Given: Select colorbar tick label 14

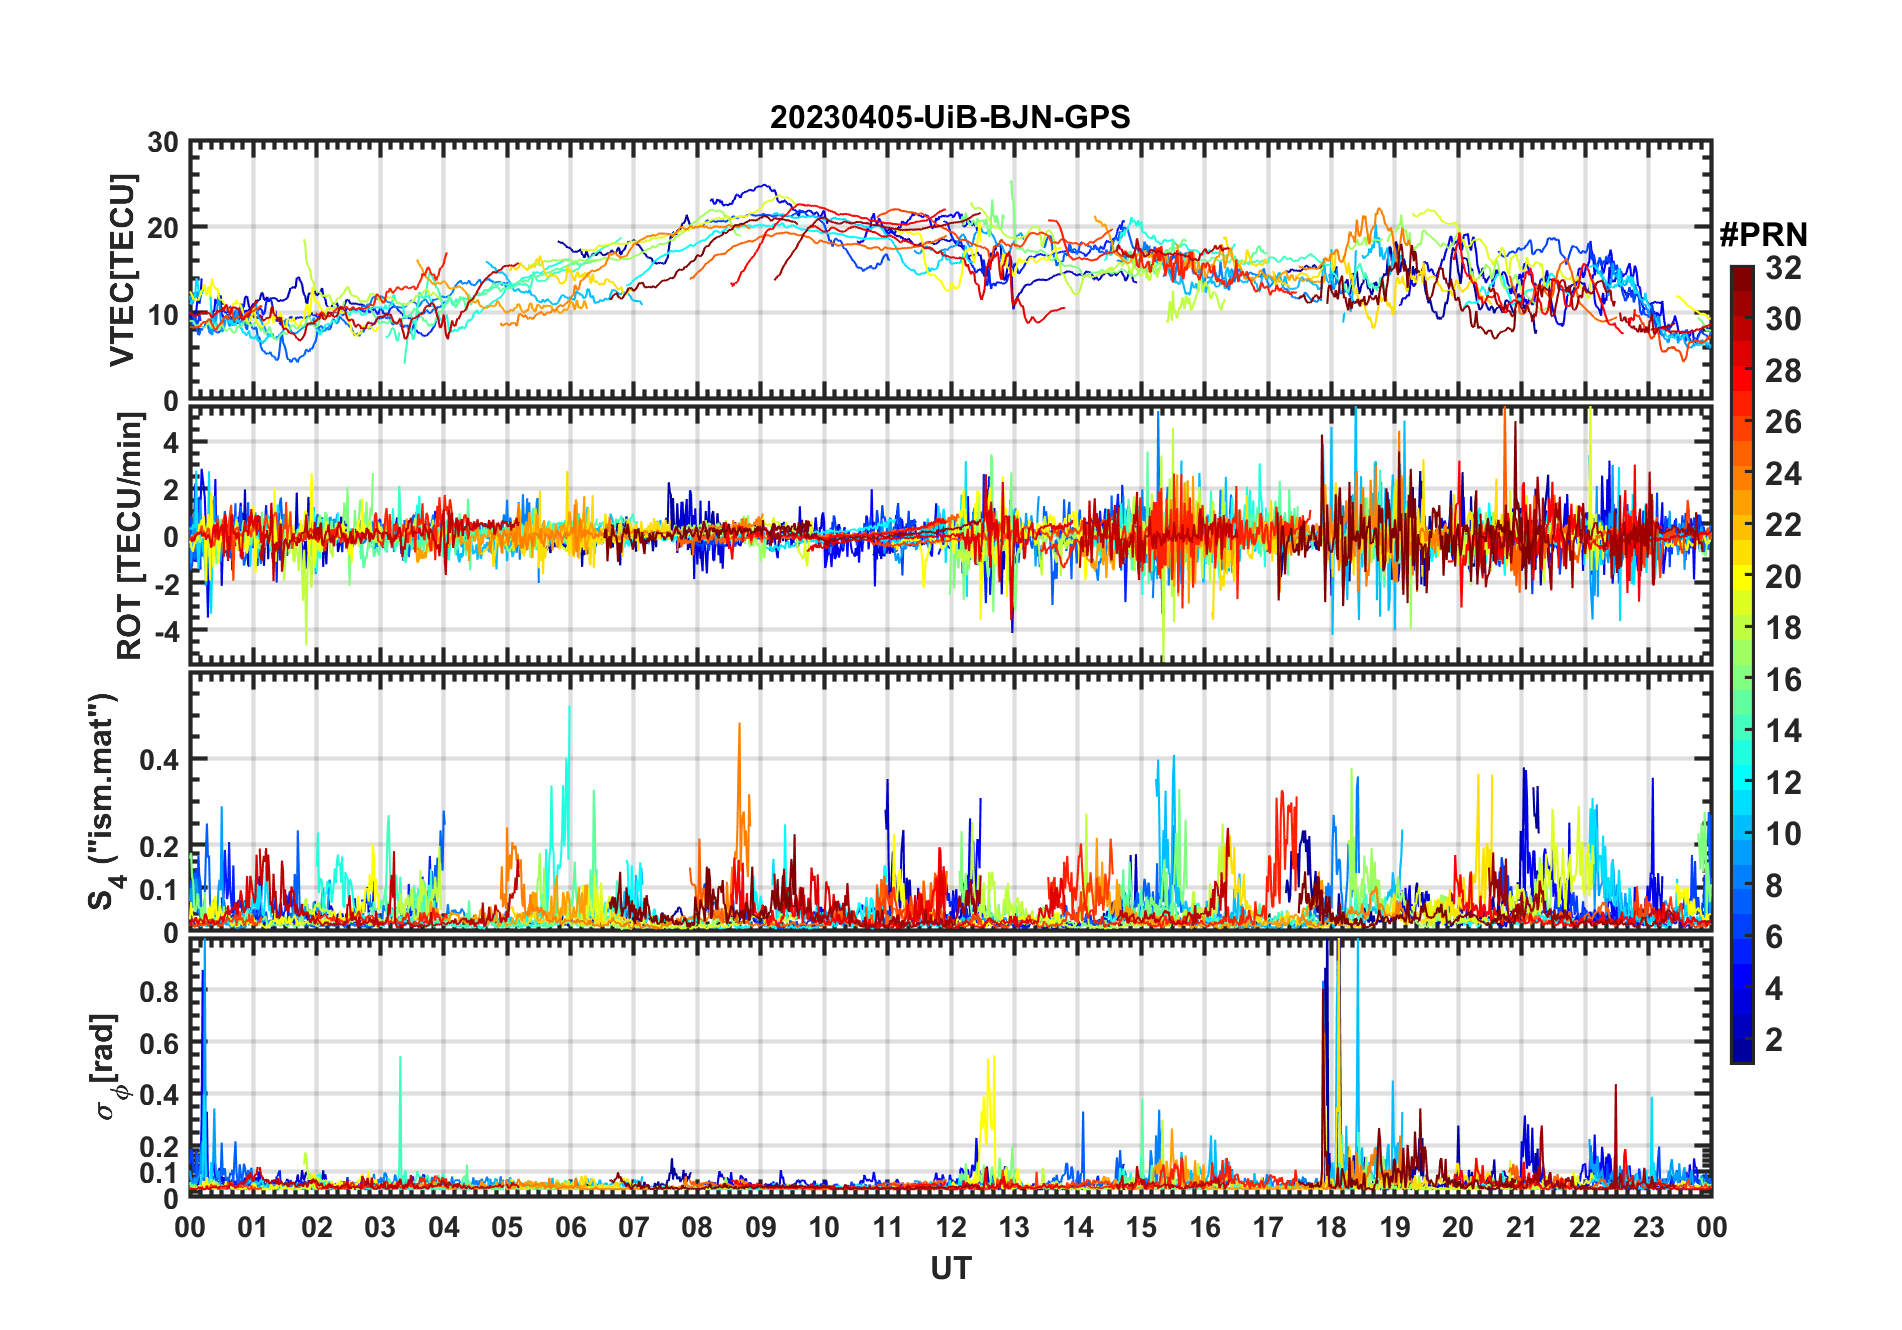Looking at the screenshot, I should tap(1783, 731).
